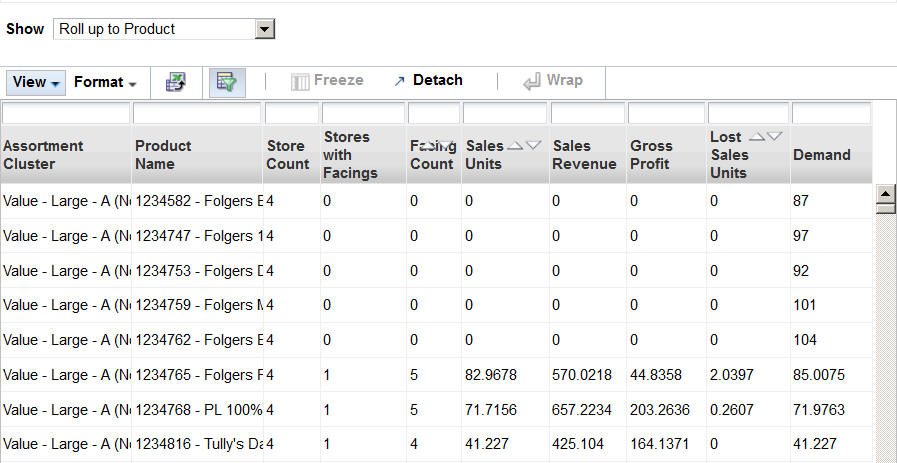Click the Freeze button
Viewport: 897px width, 463px height.
point(327,81)
